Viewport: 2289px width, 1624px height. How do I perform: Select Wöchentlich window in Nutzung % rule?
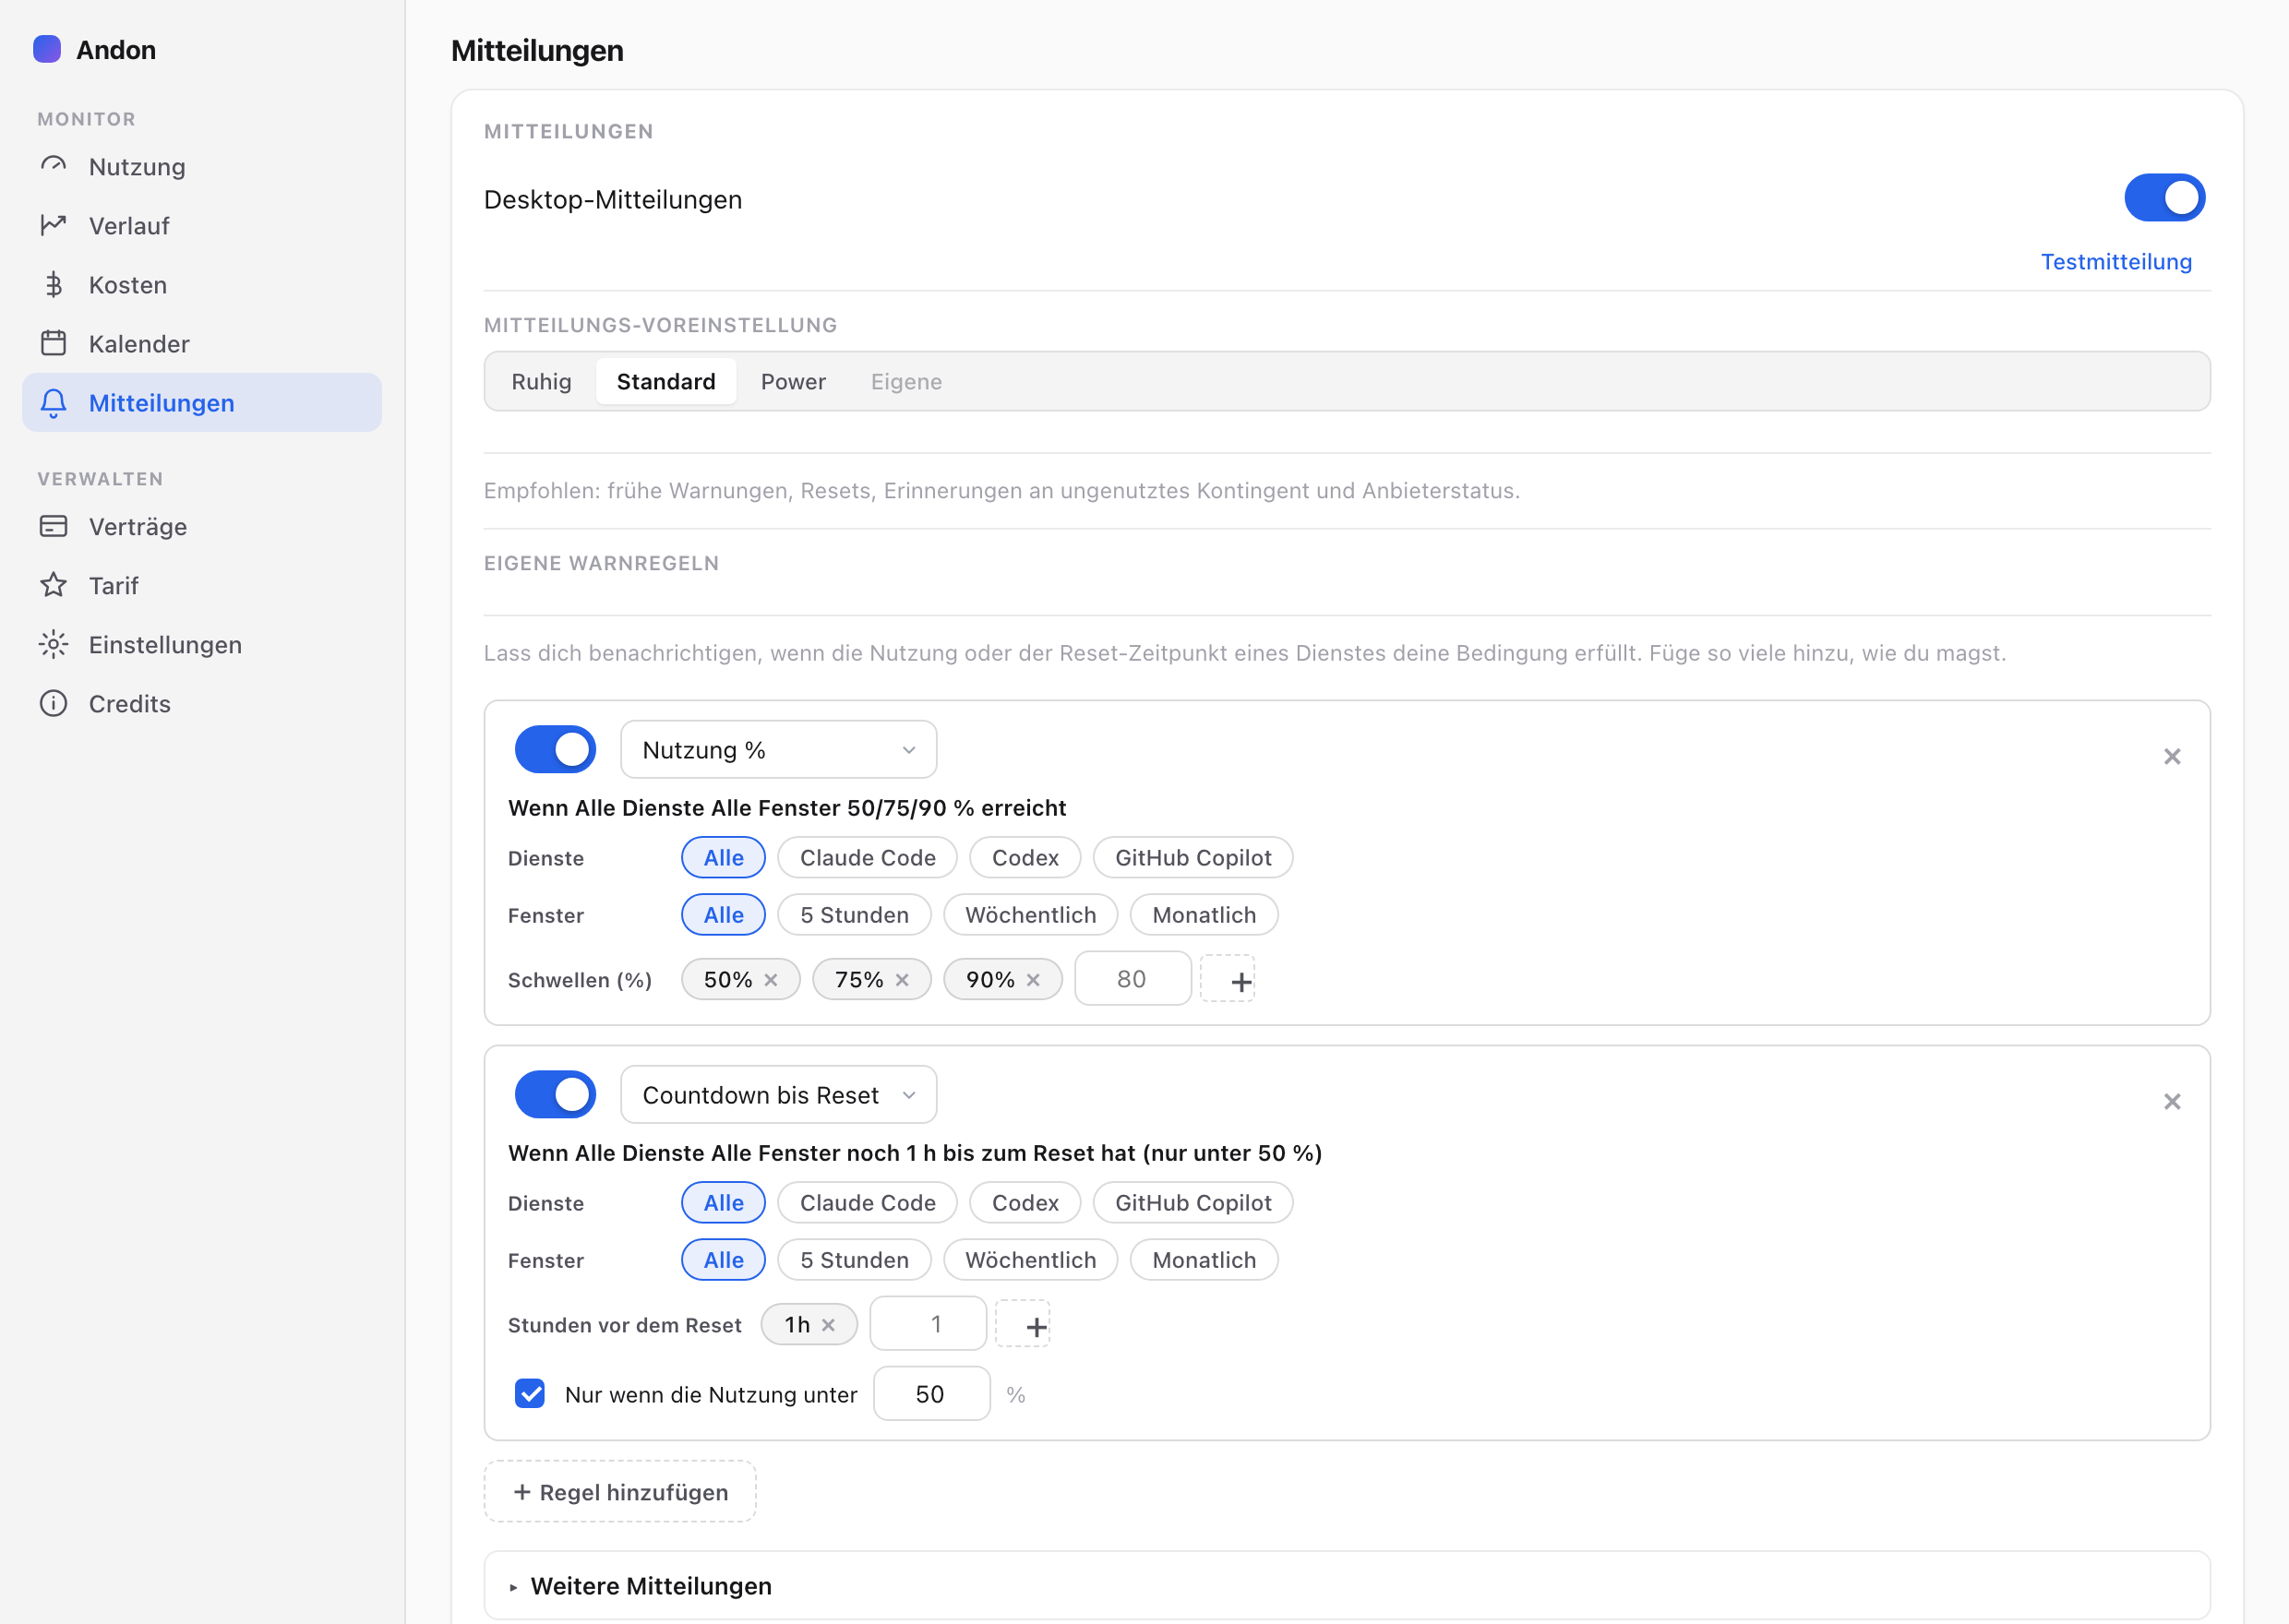click(x=1030, y=914)
